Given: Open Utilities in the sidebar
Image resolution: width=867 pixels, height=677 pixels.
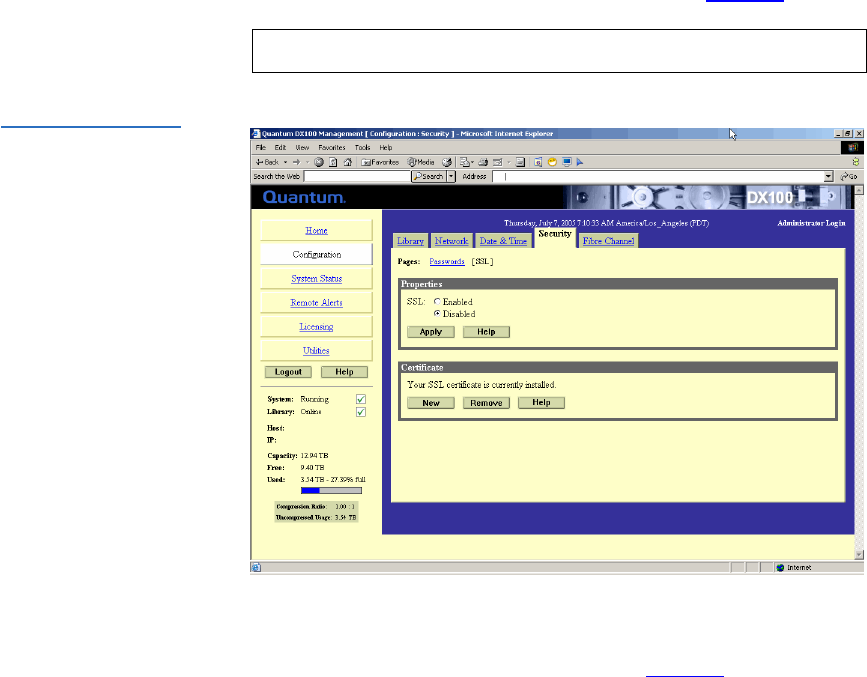Looking at the screenshot, I should (x=316, y=351).
